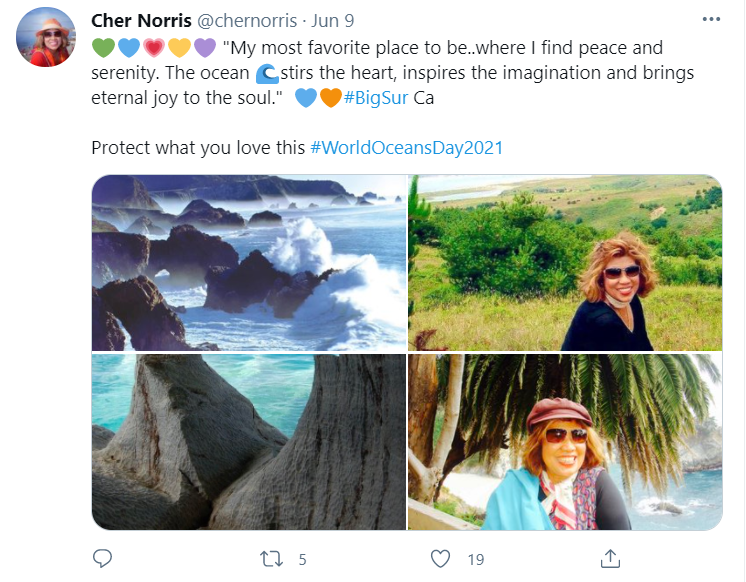This screenshot has height=582, width=746.
Task: Like the tweet with the heart icon
Action: point(440,558)
